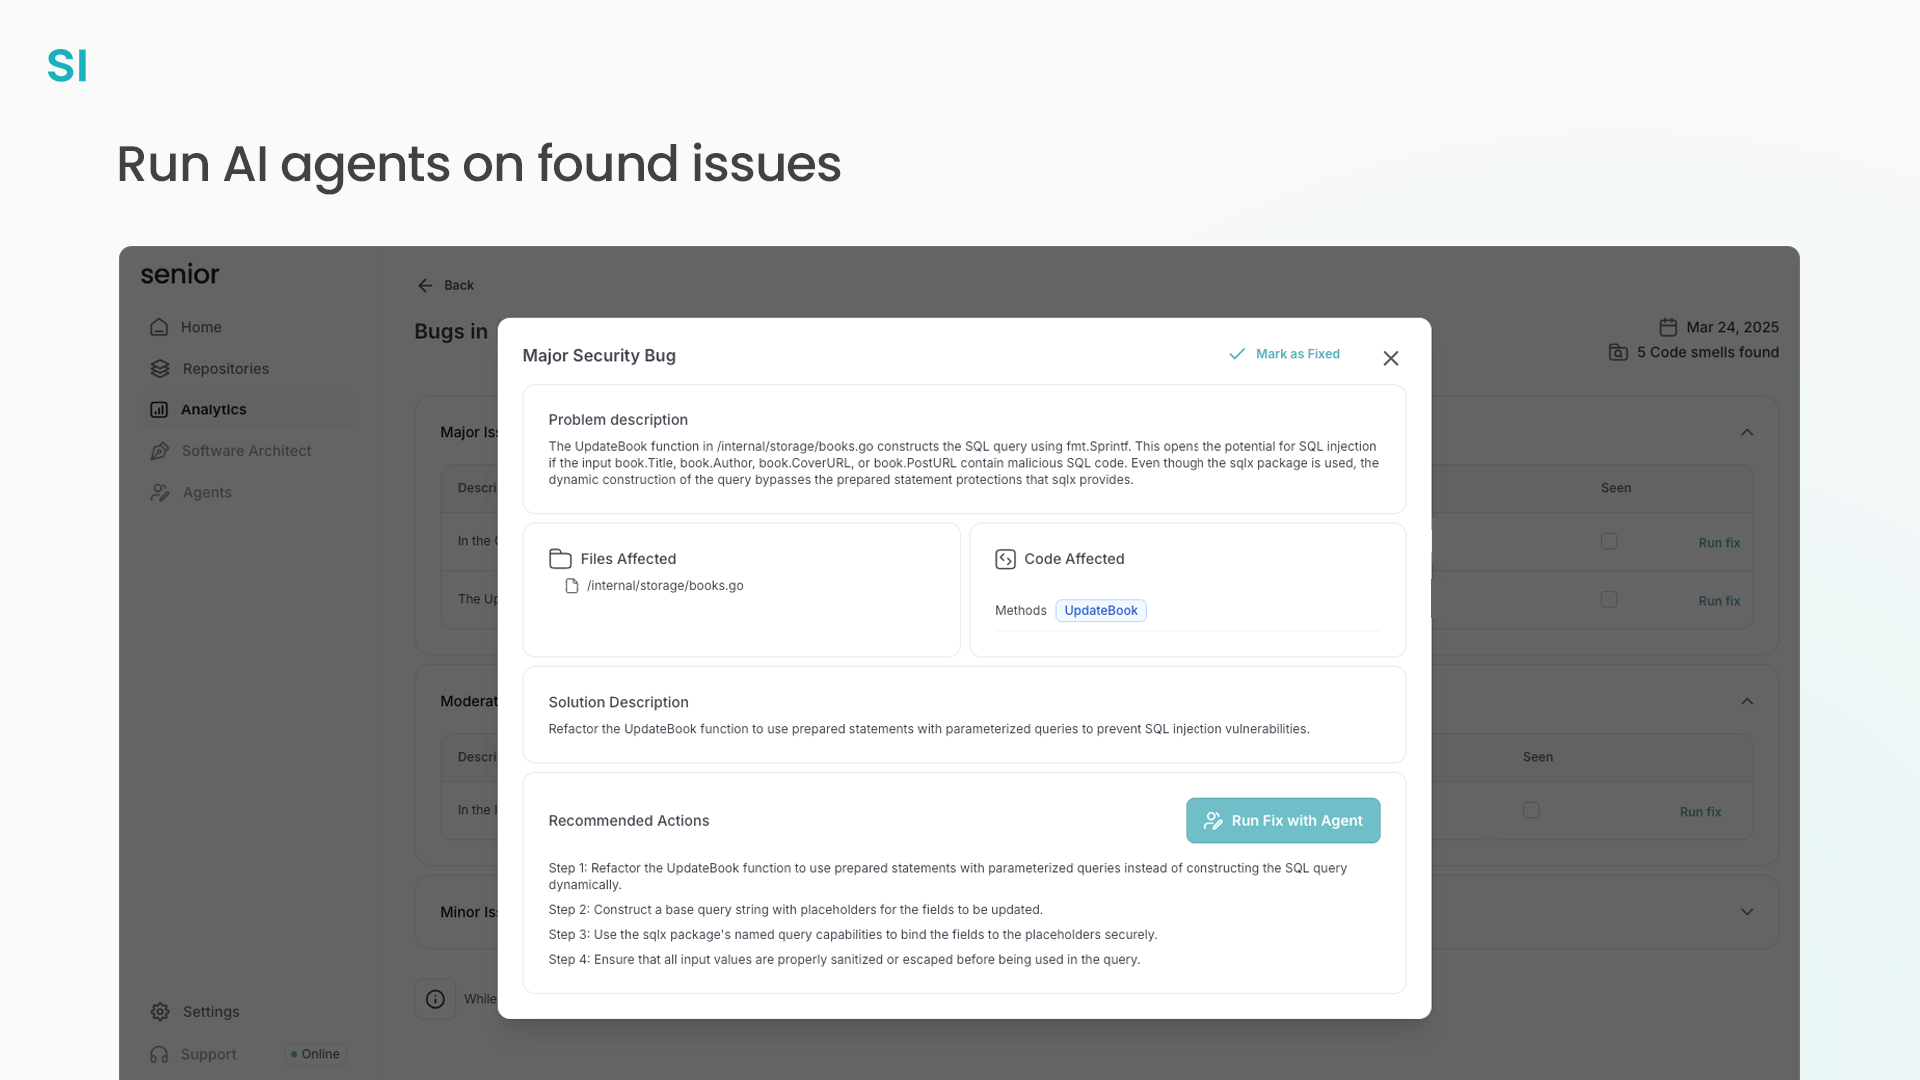Click the Software Architect pen icon
The height and width of the screenshot is (1080, 1920).
[160, 451]
